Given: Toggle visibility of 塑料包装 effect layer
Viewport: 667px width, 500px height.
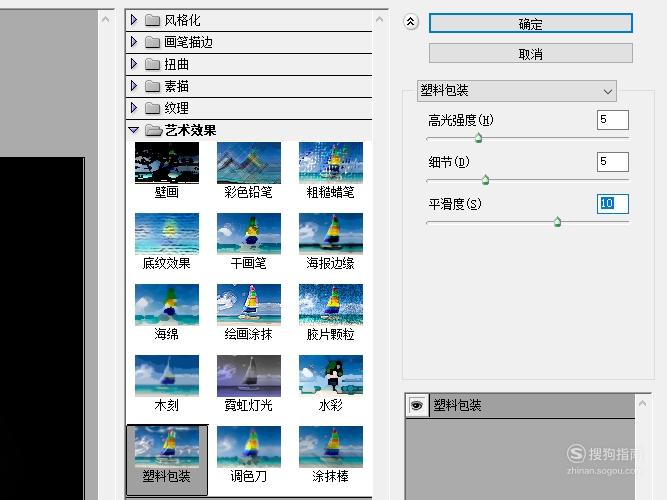Looking at the screenshot, I should (x=416, y=406).
